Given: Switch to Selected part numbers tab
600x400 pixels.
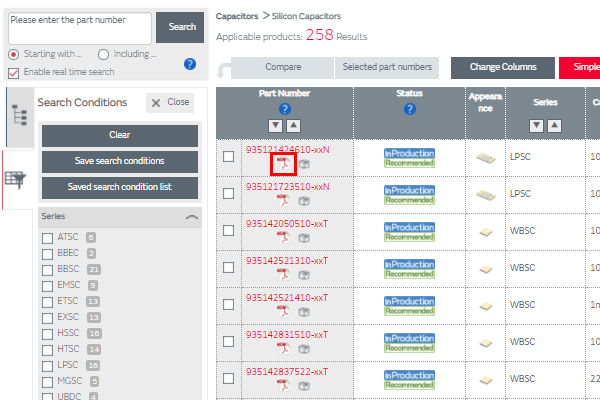Looking at the screenshot, I should (x=387, y=67).
